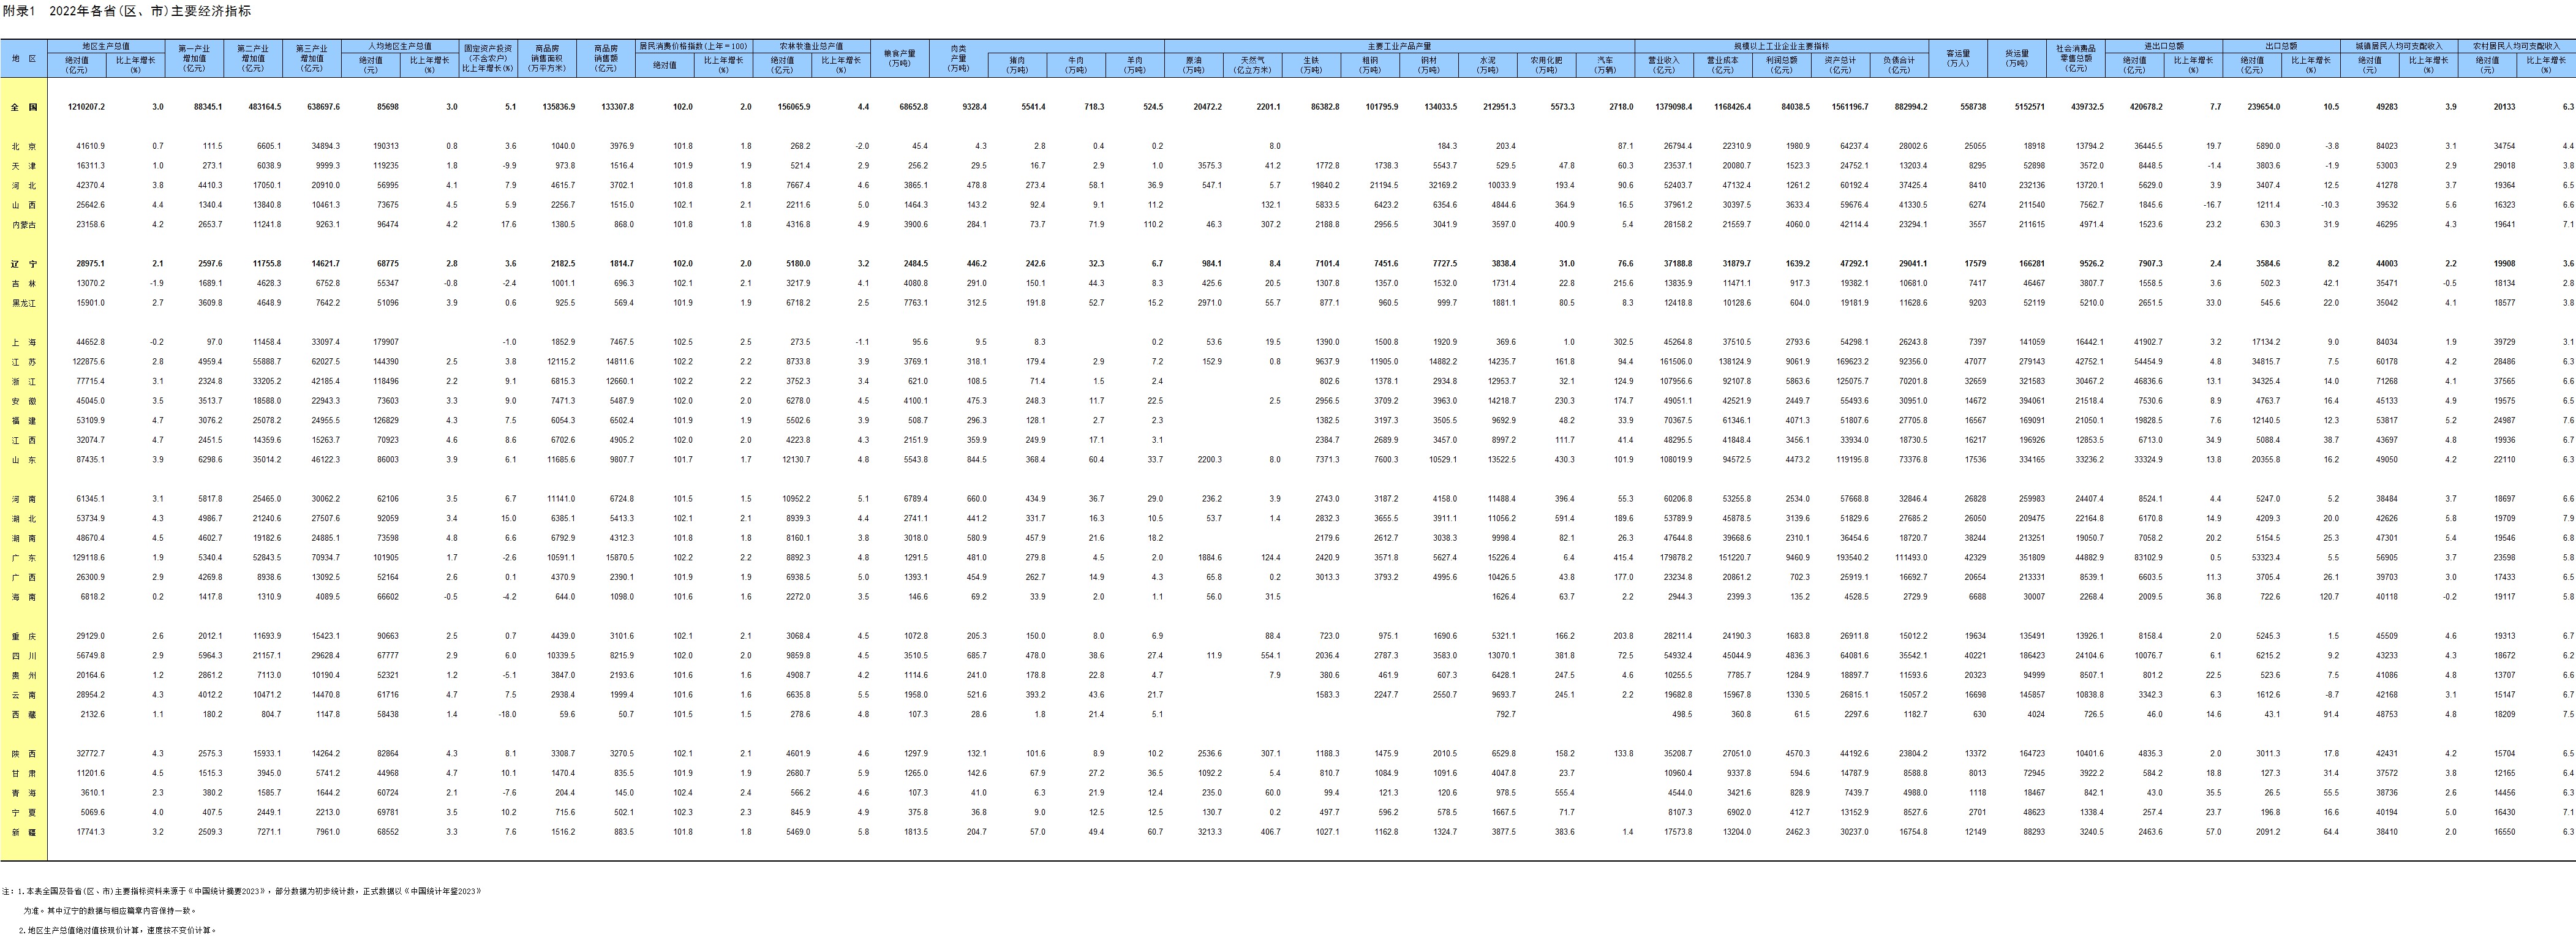This screenshot has width=2576, height=940.
Task: Select the '第一产业增加值' header
Action: pos(194,59)
